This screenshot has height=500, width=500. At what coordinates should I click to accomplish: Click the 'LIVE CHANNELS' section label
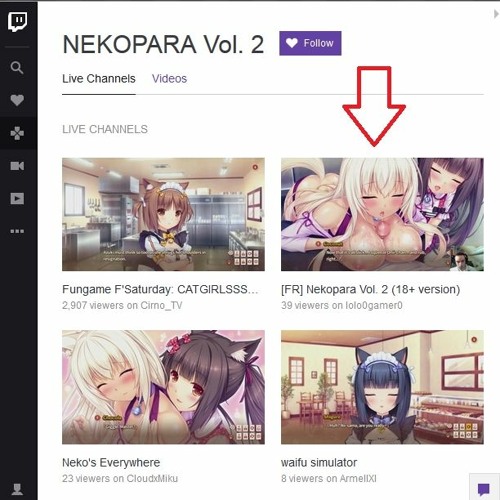click(105, 129)
